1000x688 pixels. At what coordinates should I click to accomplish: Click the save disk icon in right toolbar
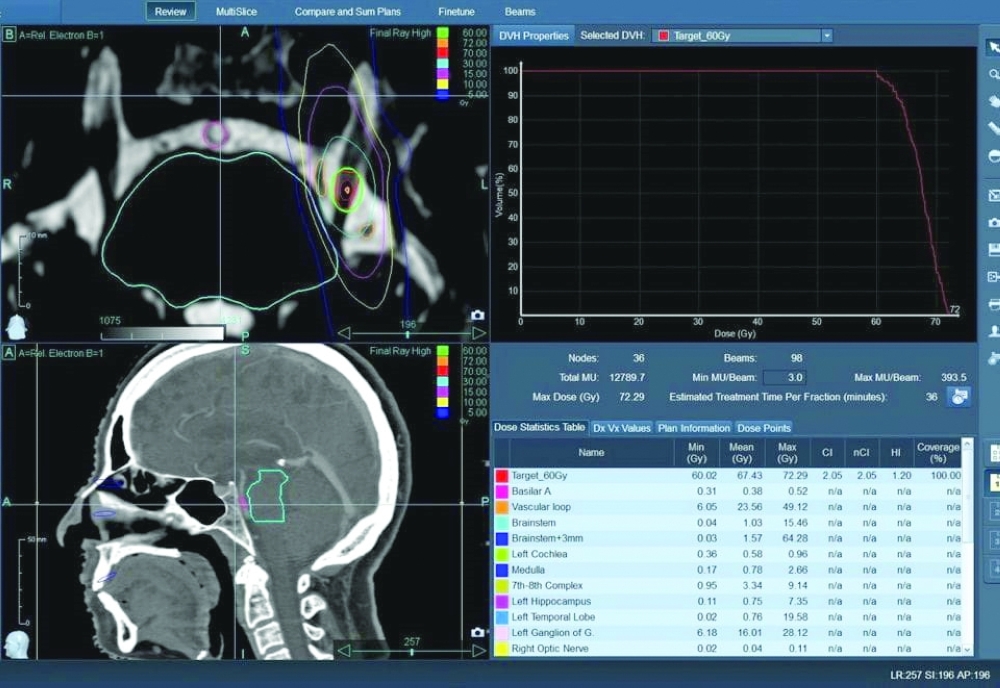tap(992, 249)
